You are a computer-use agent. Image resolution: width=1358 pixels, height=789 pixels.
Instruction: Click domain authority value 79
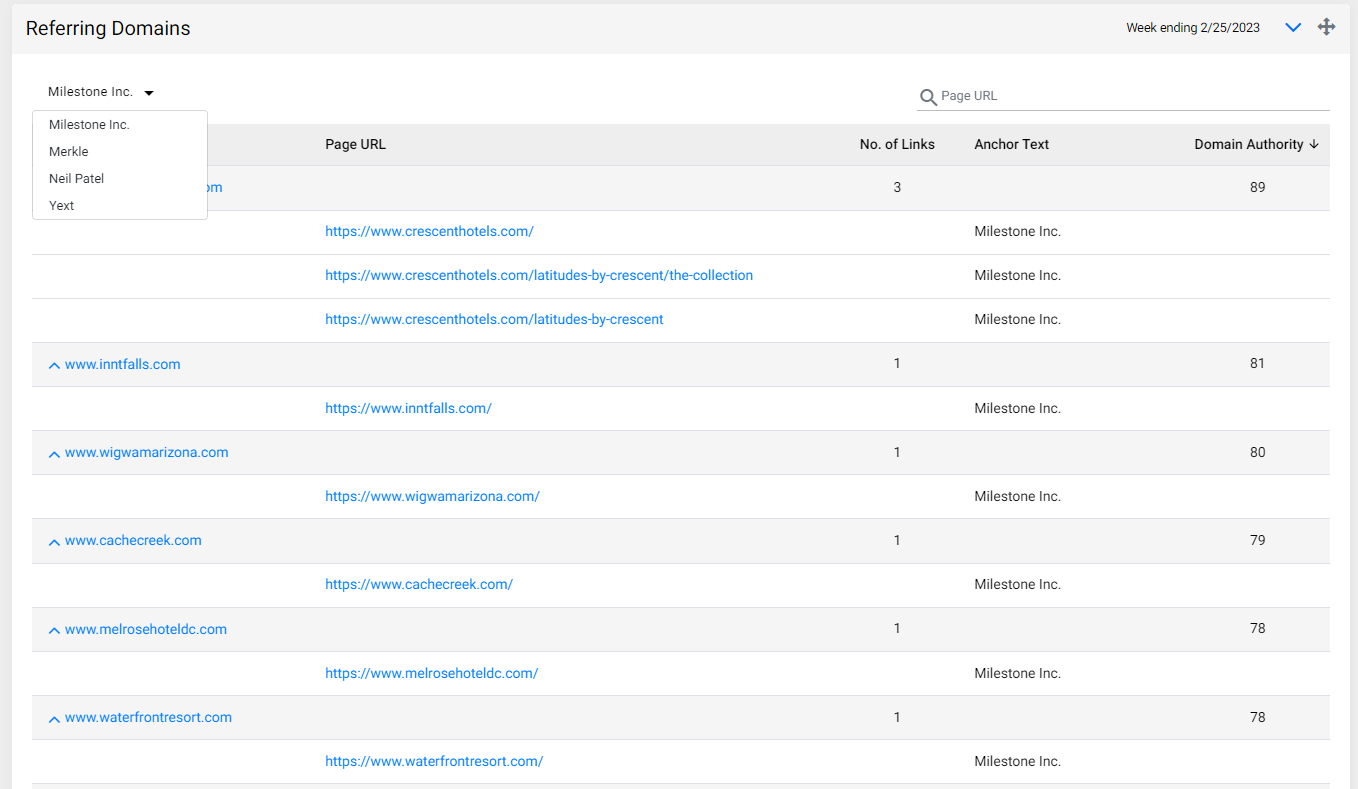point(1257,540)
